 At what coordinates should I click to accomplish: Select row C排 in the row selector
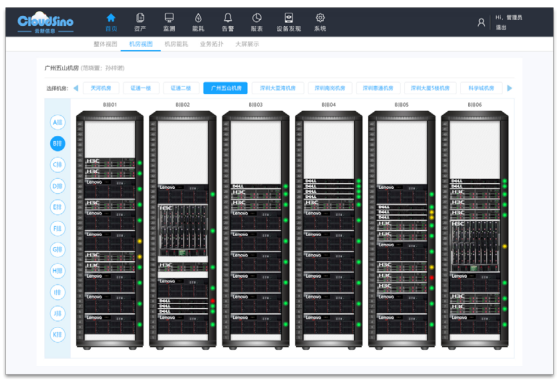point(58,165)
